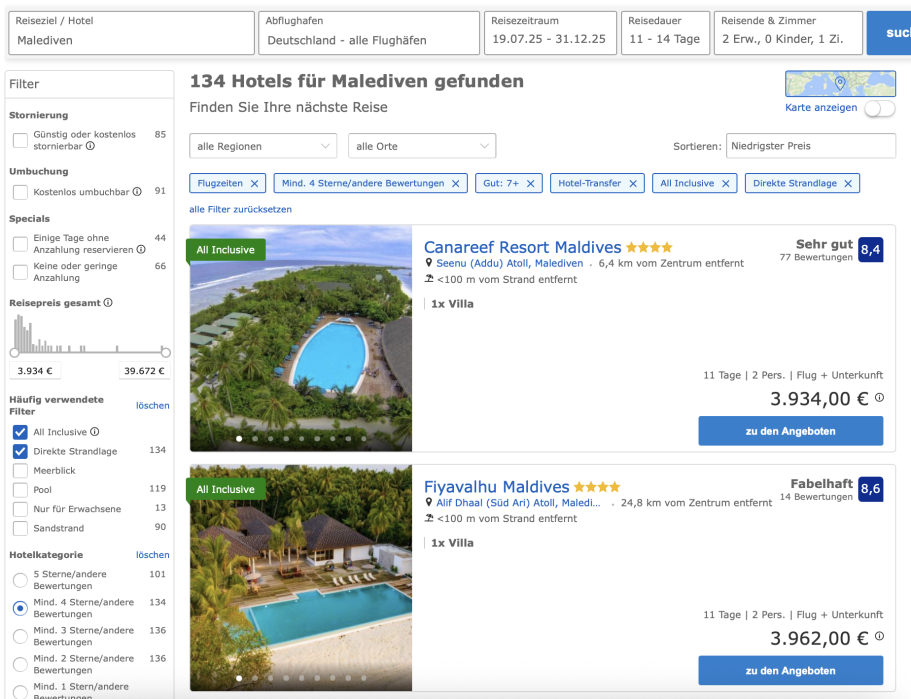Viewport: 911px width, 699px height.
Task: Open the map thumbnail preview
Action: pos(840,84)
